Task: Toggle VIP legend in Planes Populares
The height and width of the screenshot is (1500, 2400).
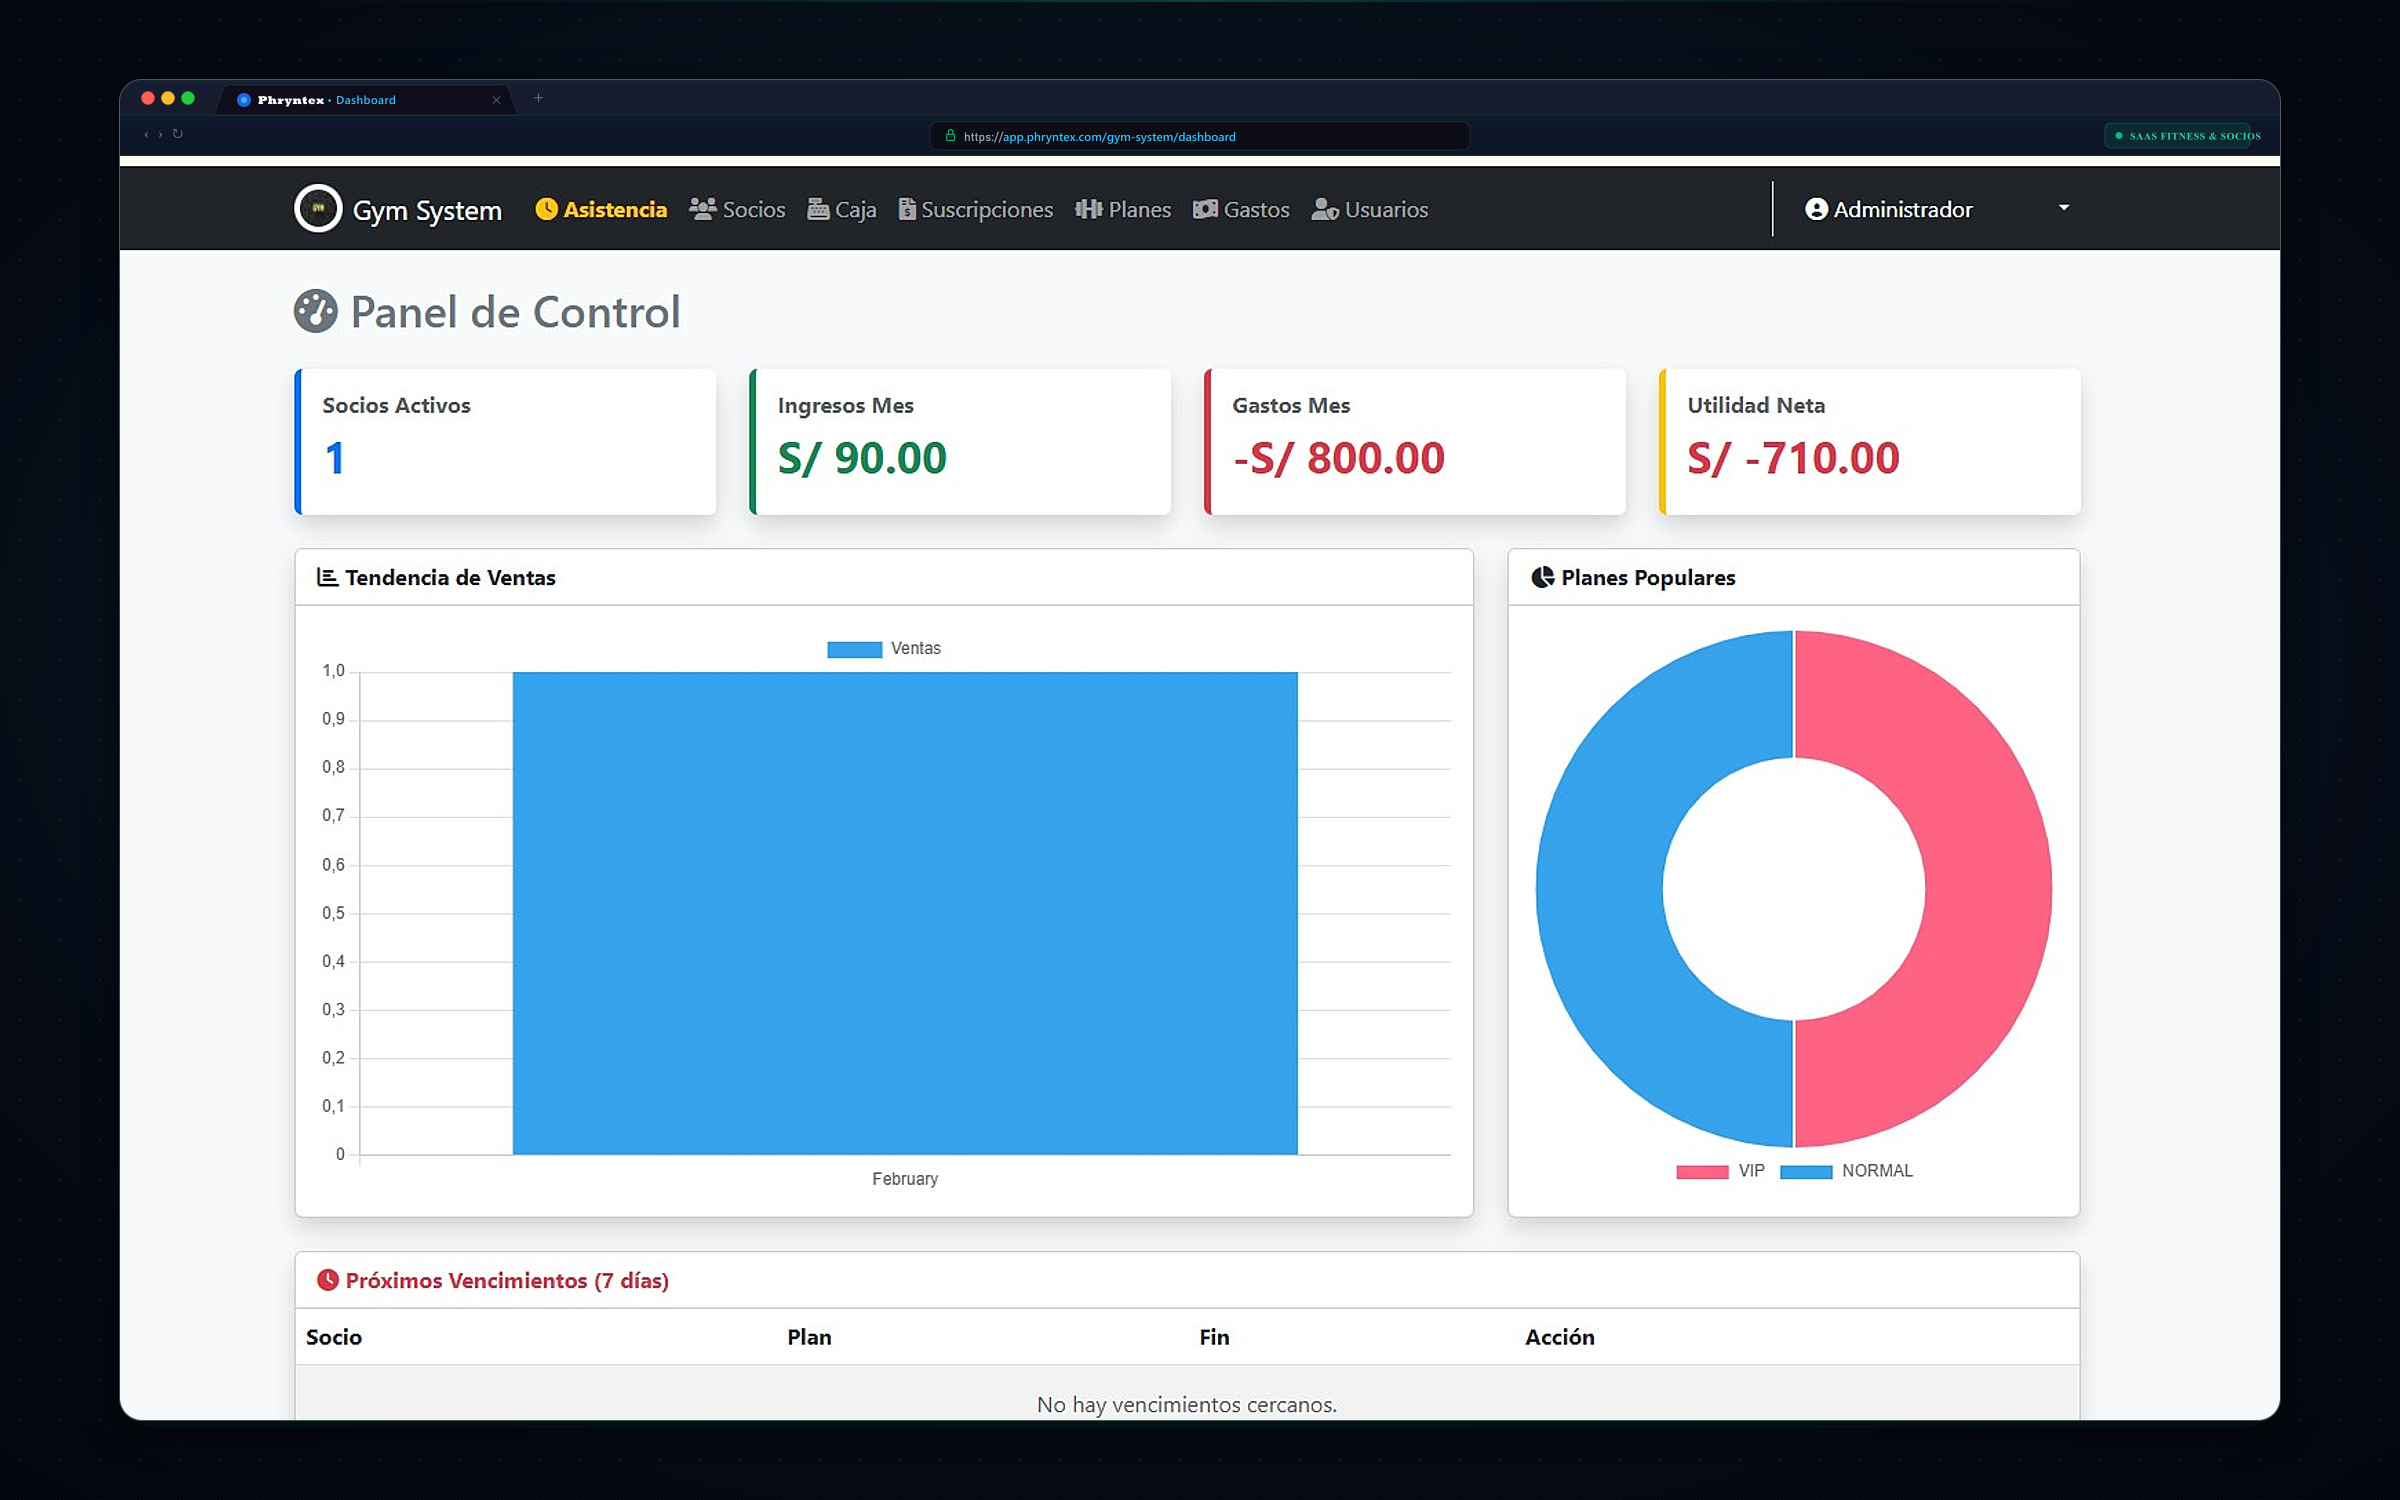Action: [1720, 1171]
